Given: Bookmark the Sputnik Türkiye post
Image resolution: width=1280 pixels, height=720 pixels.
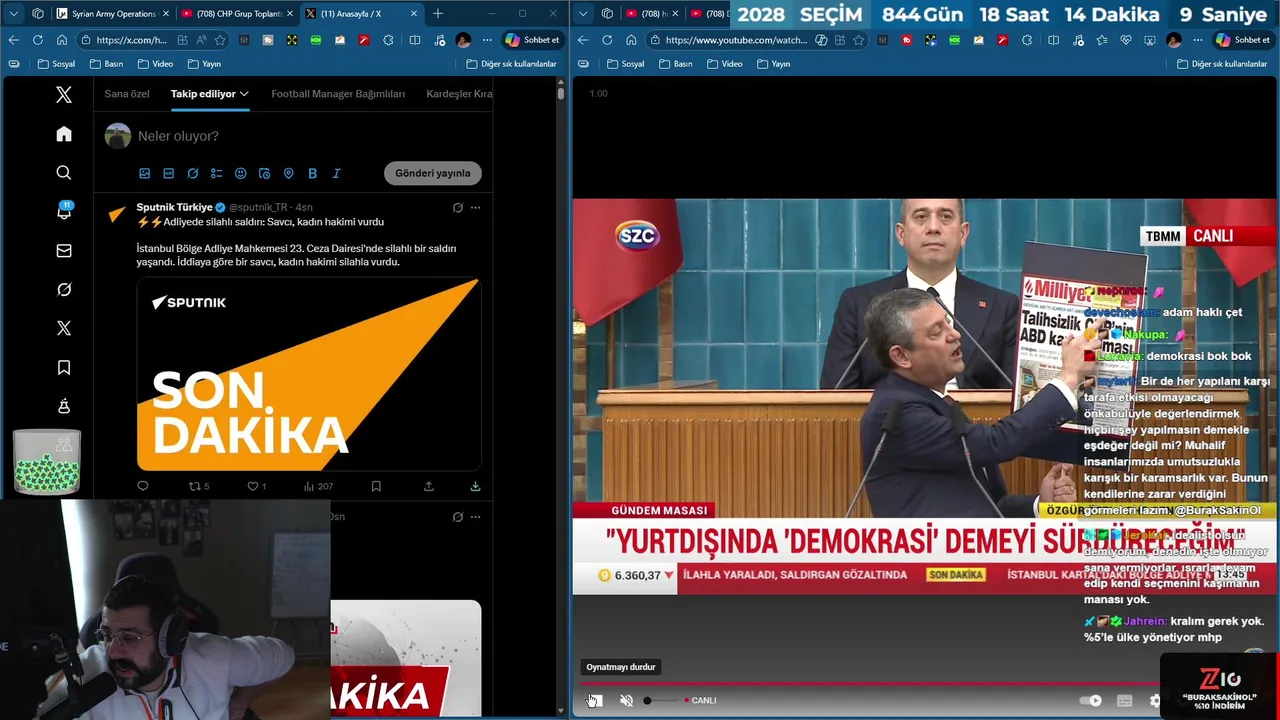Looking at the screenshot, I should tap(376, 486).
